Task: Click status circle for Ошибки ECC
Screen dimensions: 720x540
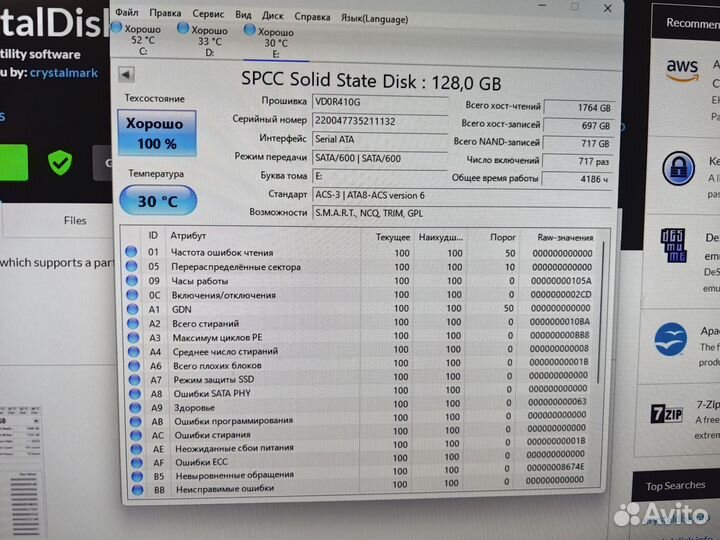Action: (x=137, y=462)
